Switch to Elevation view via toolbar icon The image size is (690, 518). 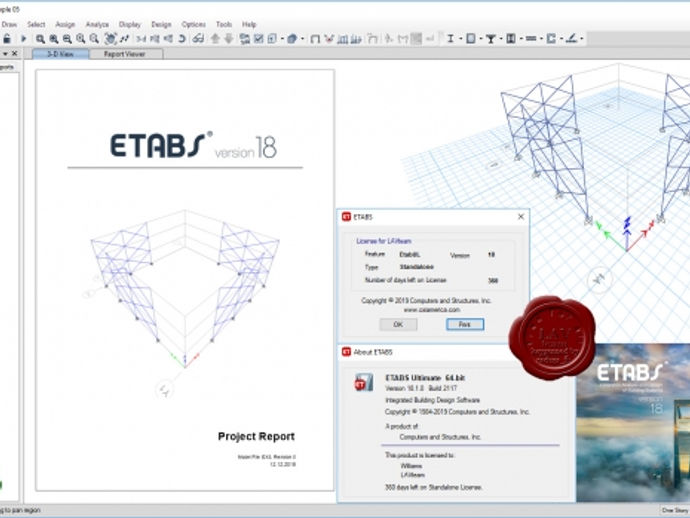(x=168, y=39)
